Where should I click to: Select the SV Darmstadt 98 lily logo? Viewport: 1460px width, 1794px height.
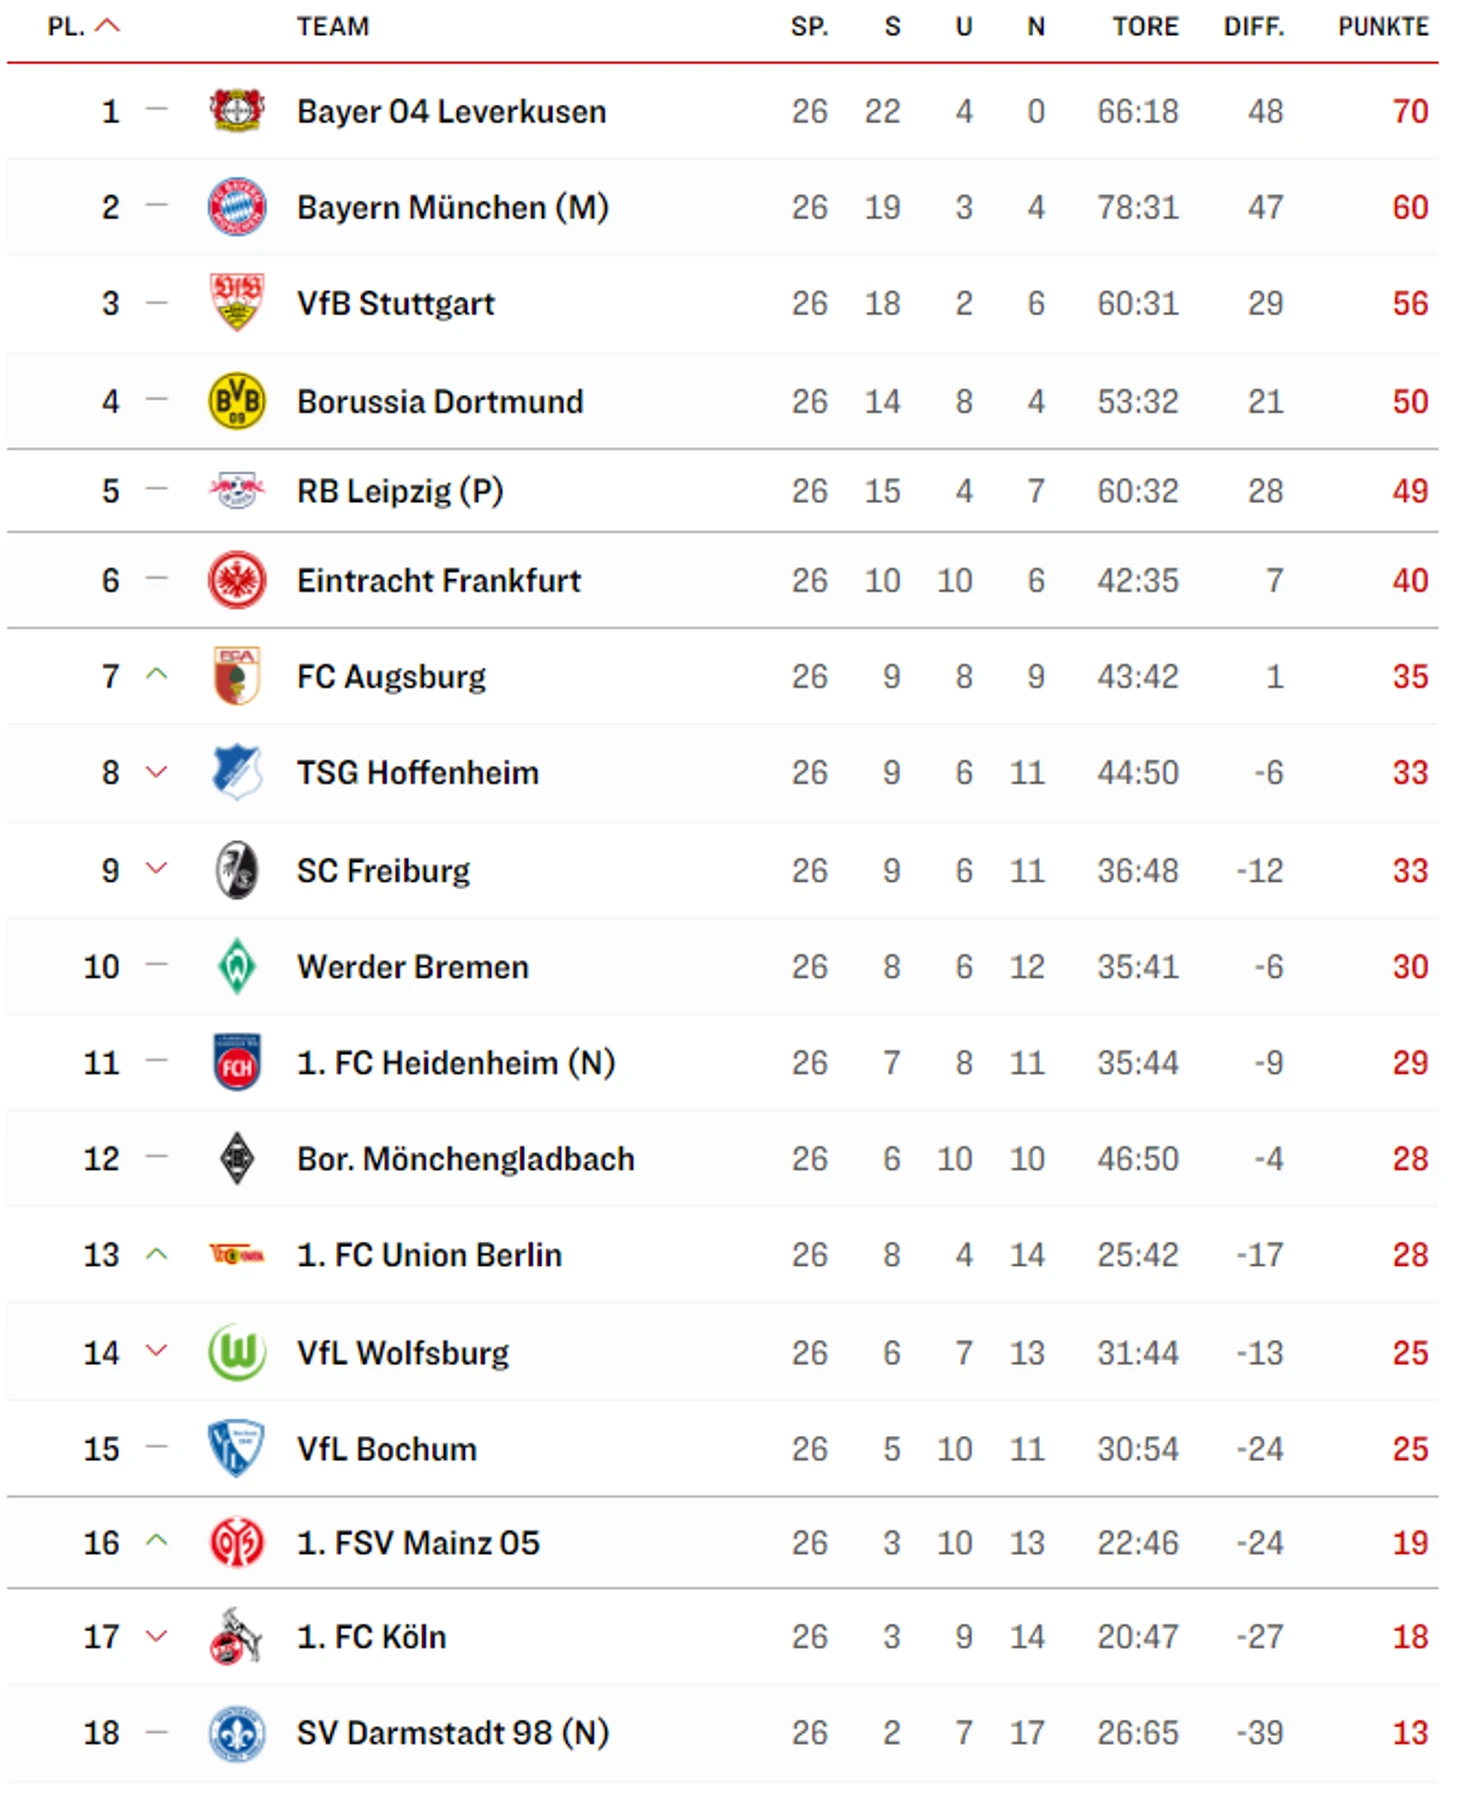pos(237,1733)
